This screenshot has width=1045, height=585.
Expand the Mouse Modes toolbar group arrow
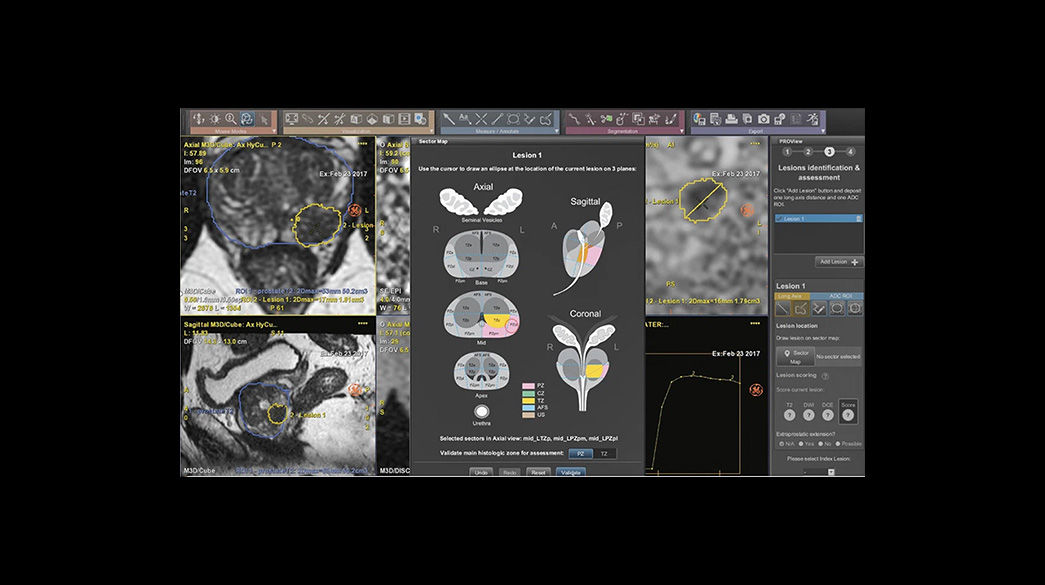click(x=274, y=130)
